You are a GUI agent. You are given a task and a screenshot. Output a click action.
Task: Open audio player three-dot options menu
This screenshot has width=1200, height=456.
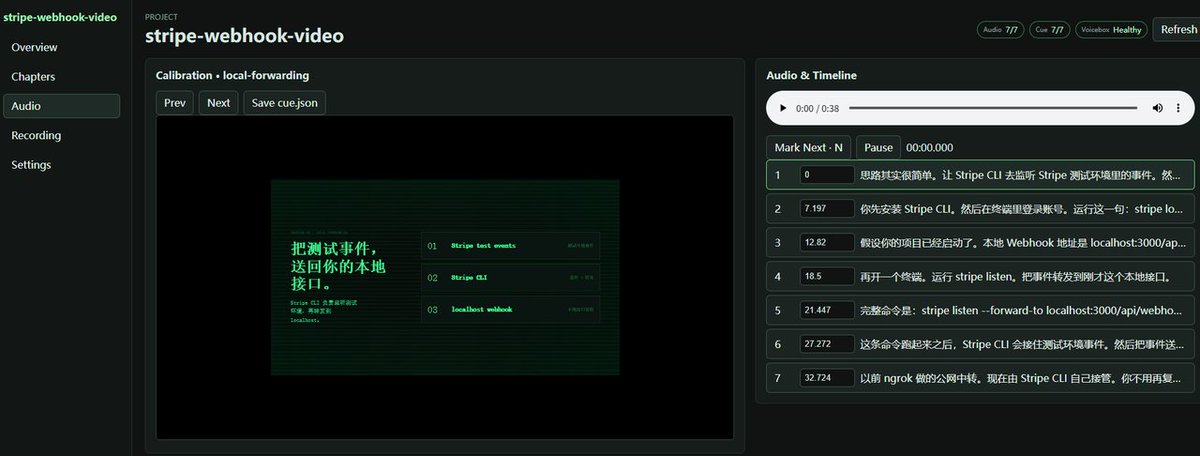(x=1179, y=108)
